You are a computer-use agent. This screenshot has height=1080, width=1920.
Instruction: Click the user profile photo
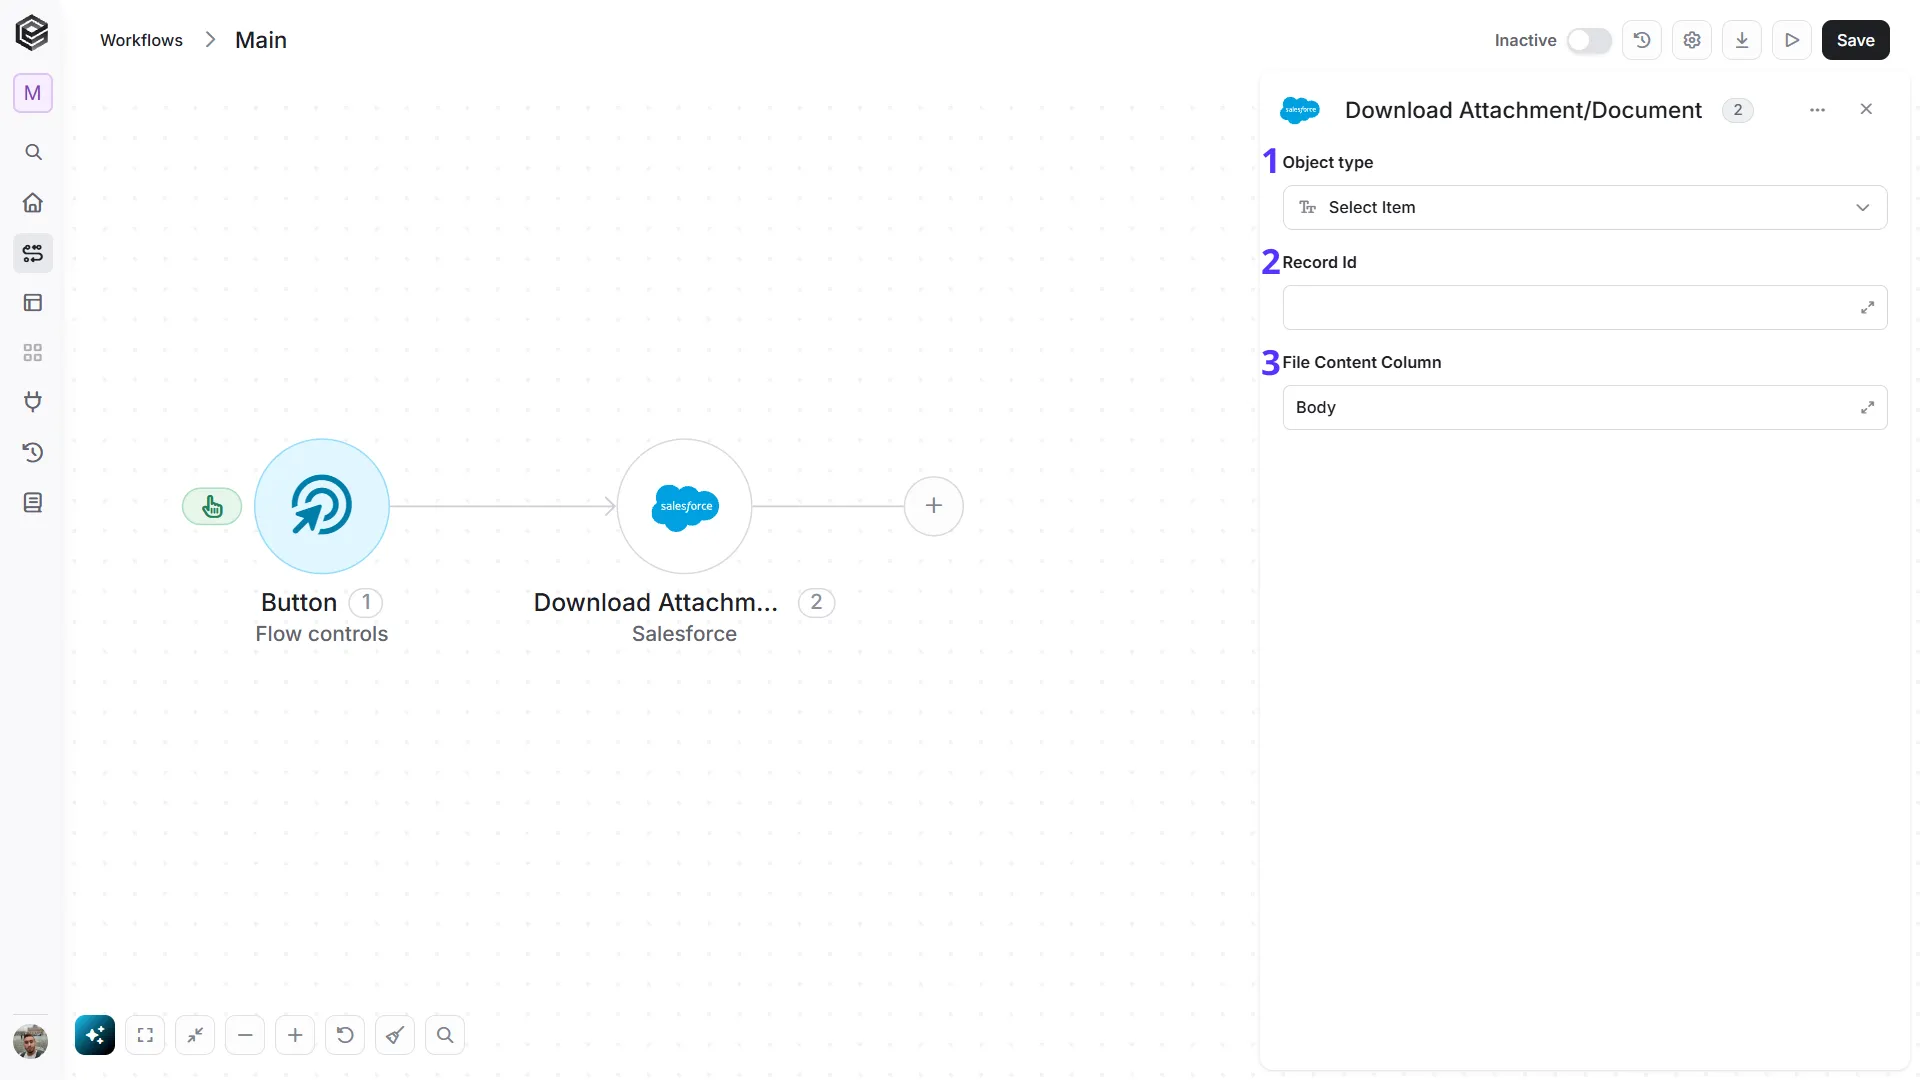pyautogui.click(x=31, y=1041)
